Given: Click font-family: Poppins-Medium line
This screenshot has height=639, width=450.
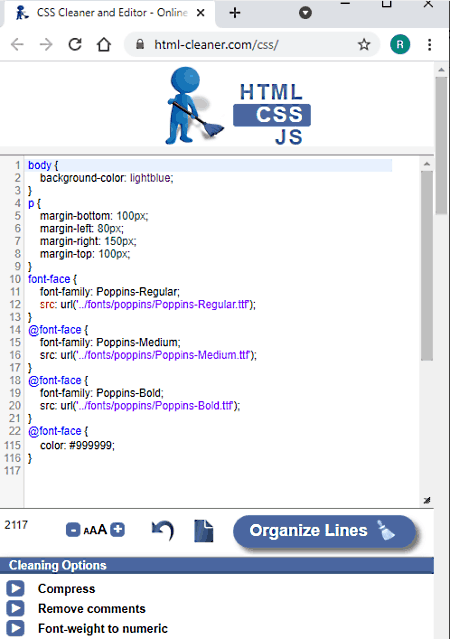Looking at the screenshot, I should click(x=110, y=342).
